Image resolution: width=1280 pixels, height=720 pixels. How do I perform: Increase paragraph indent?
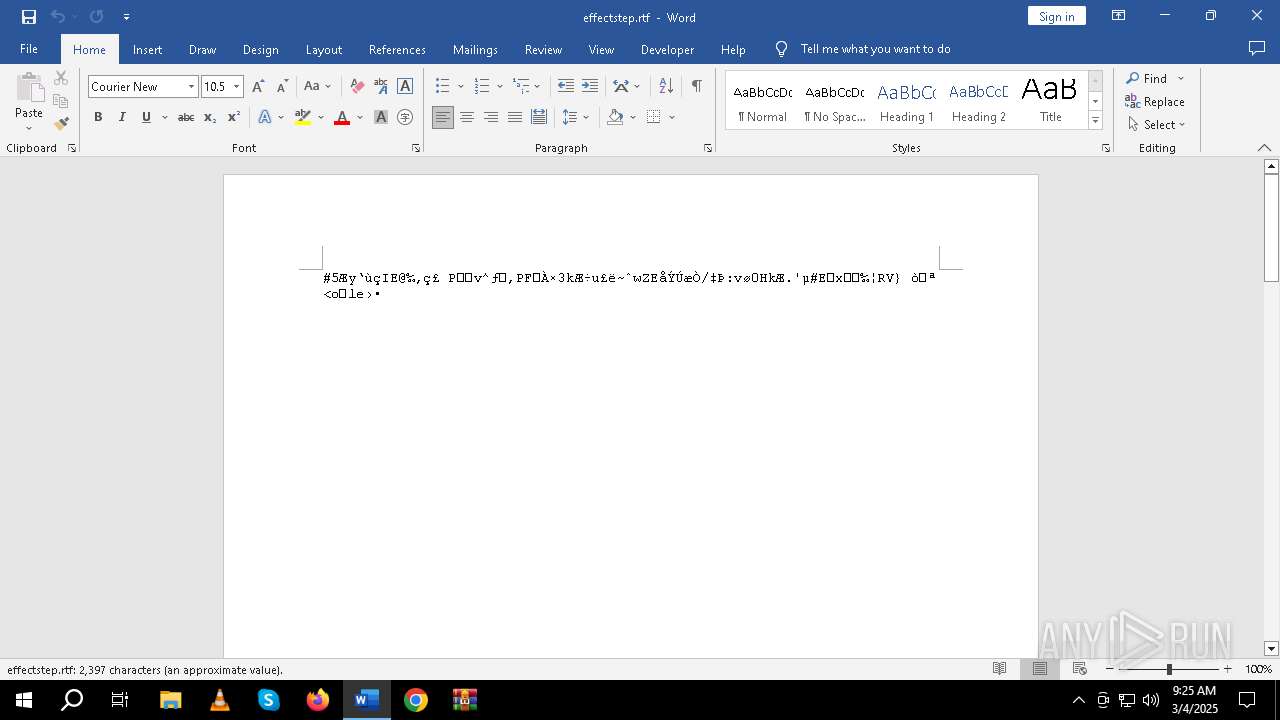[590, 86]
